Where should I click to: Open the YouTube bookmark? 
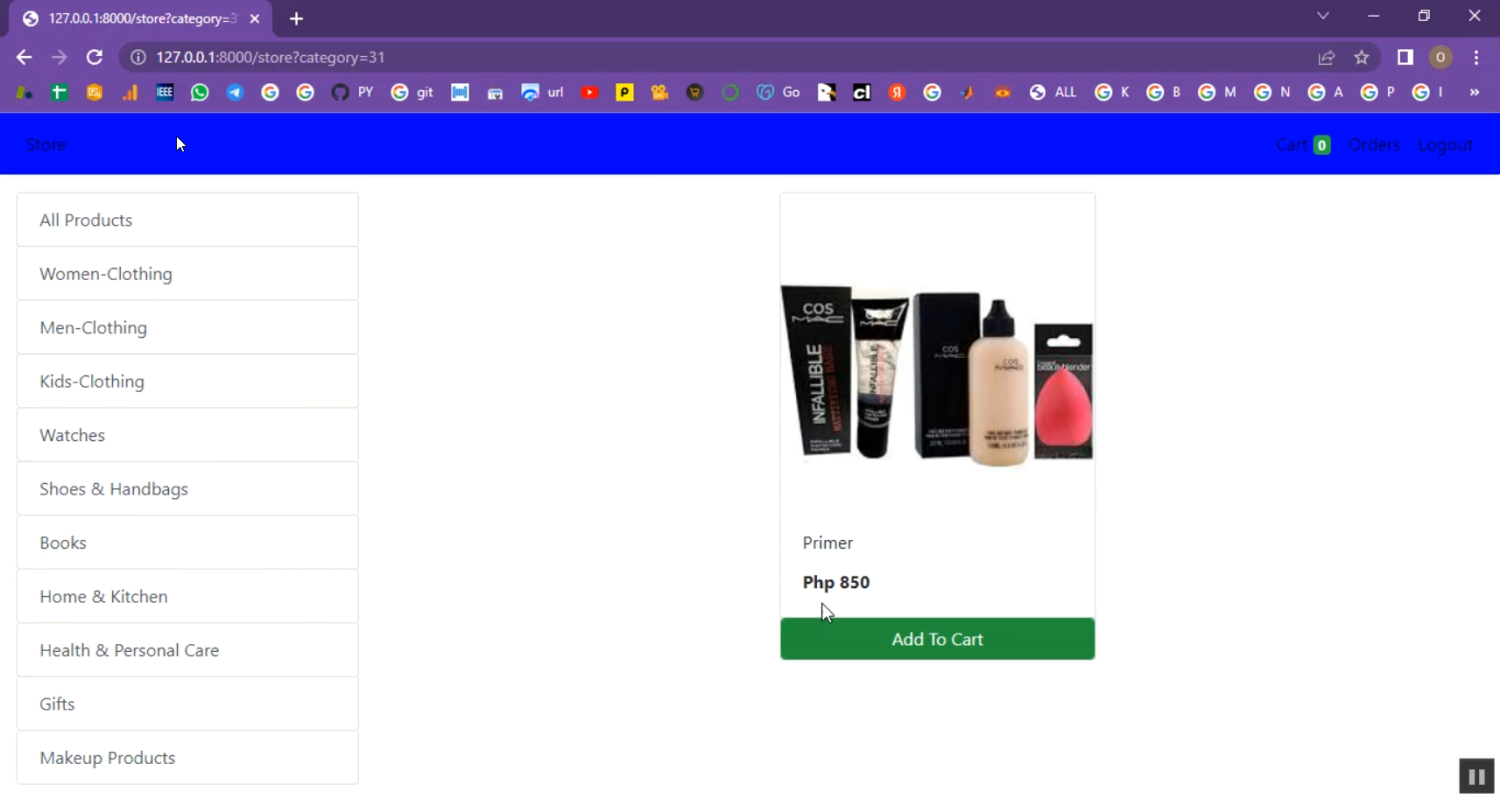coord(590,92)
